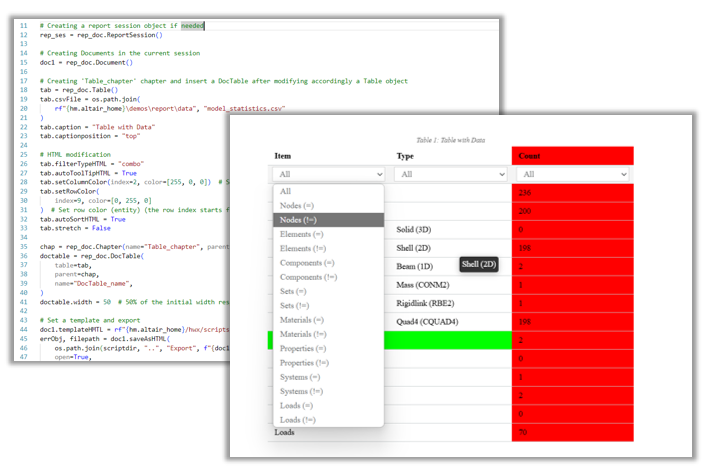Select 'Materials (!=)' filter option

328,334
